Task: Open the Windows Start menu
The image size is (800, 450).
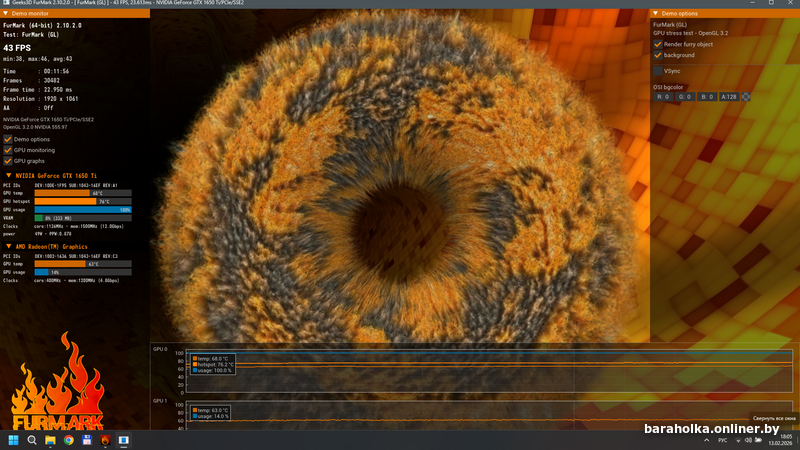Action: (13, 440)
